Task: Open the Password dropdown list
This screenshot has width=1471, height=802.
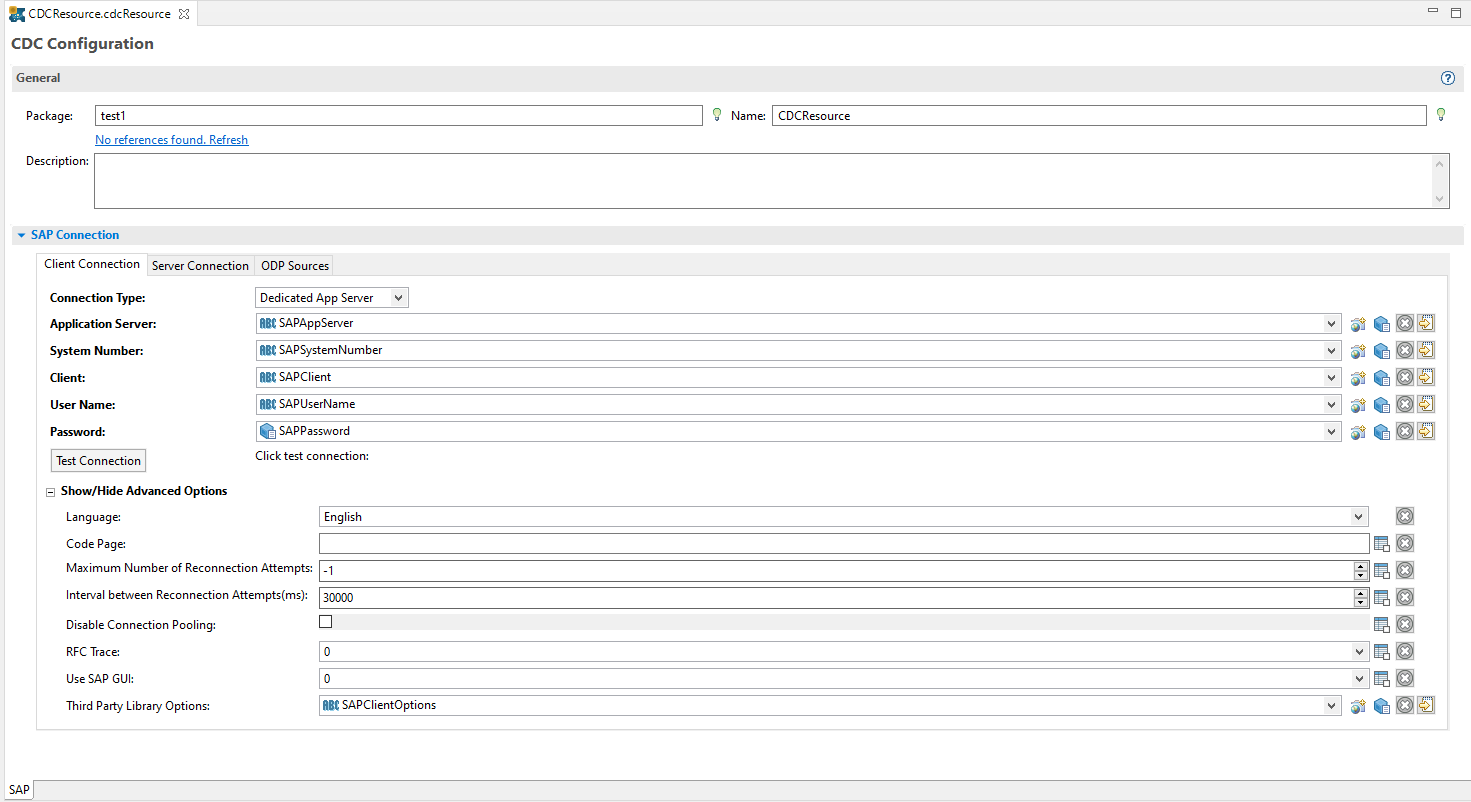Action: (x=1331, y=432)
